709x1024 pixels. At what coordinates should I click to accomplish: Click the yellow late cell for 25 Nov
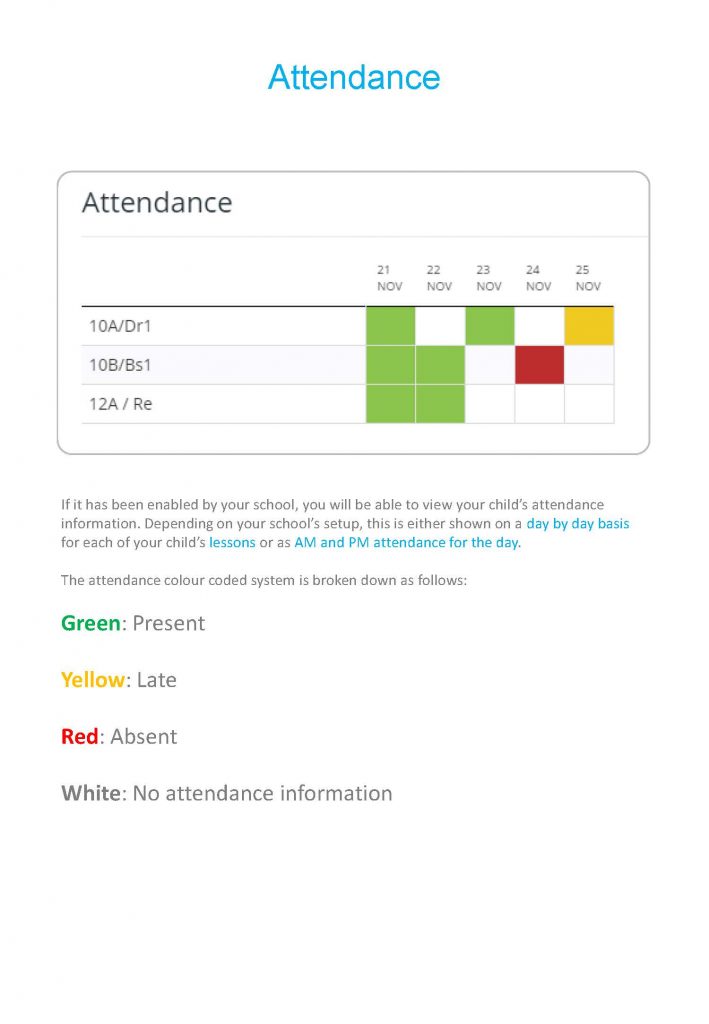589,326
